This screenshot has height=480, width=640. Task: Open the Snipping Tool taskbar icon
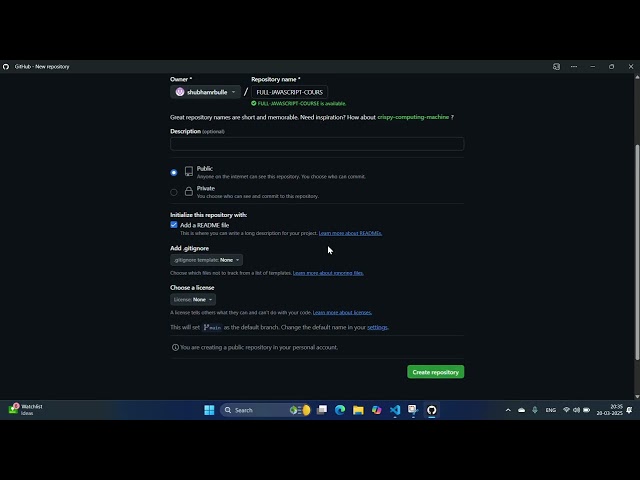click(x=413, y=410)
